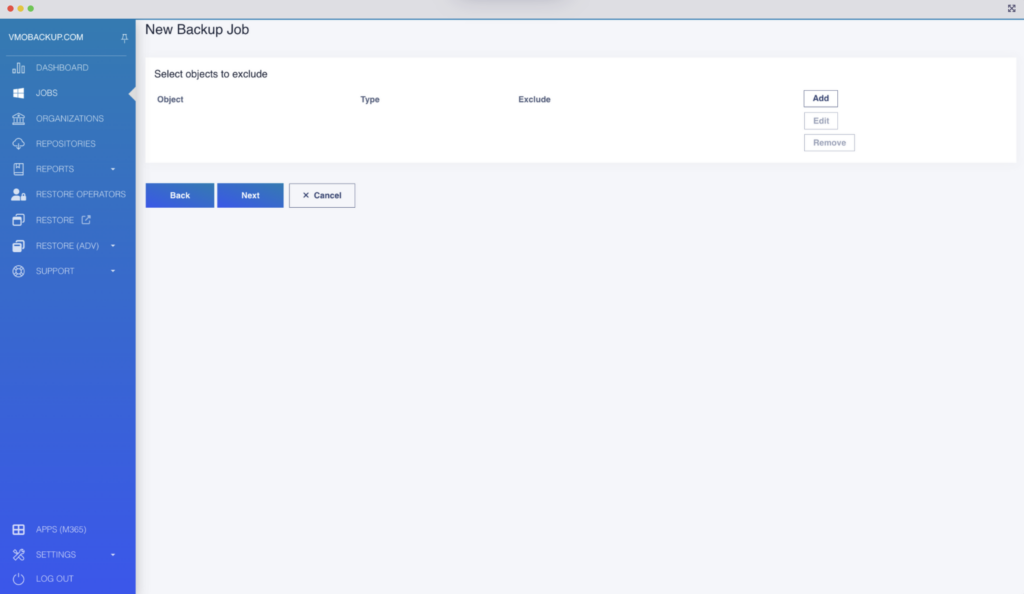1024x594 pixels.
Task: Click the macOS green zoom window dot
Action: tap(31, 8)
